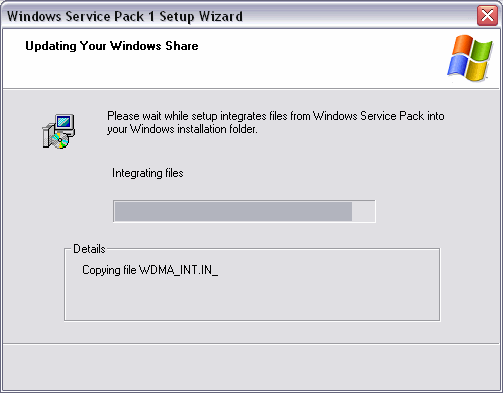
Task: Click the CD disc in setup icon
Action: (x=60, y=141)
